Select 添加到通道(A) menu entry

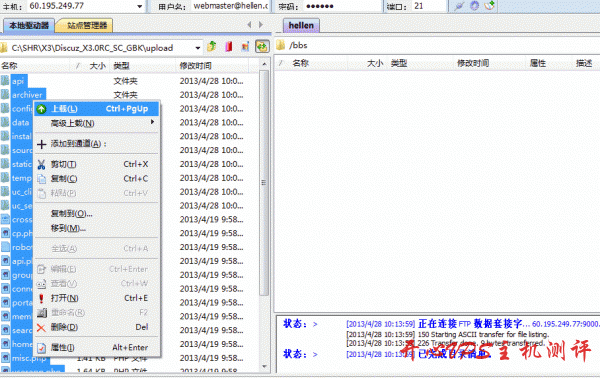coord(96,144)
